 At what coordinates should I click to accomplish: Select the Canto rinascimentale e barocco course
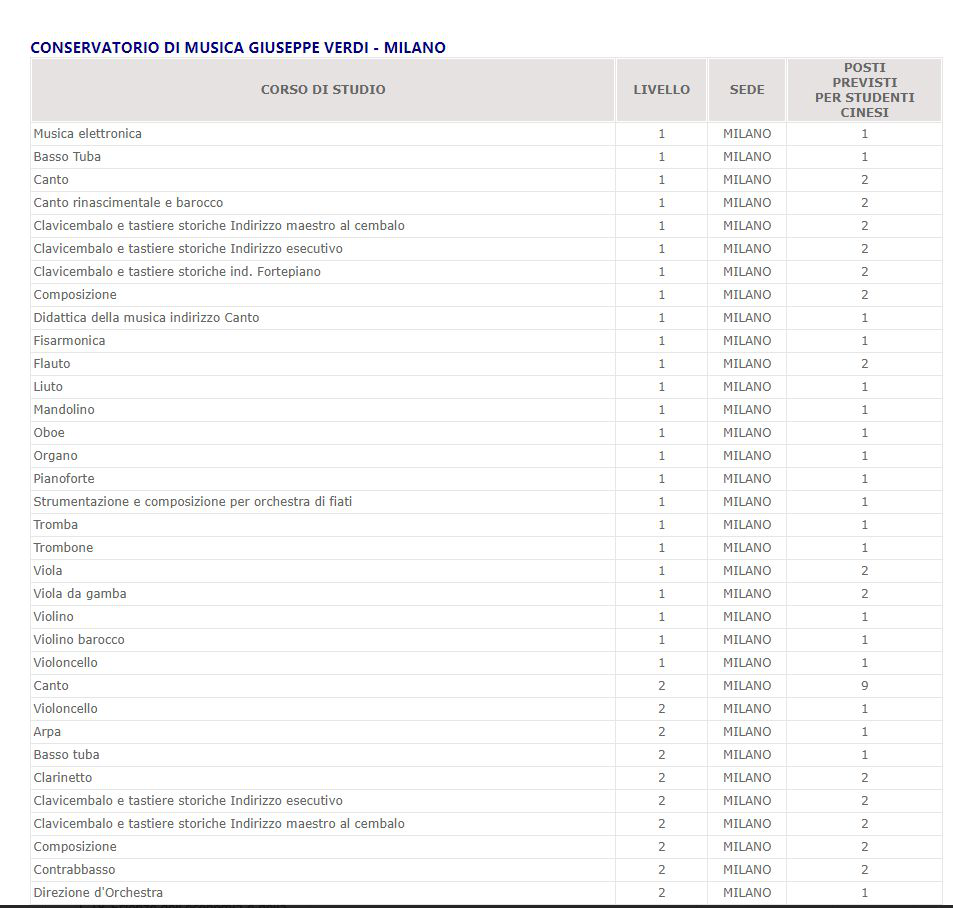point(128,203)
